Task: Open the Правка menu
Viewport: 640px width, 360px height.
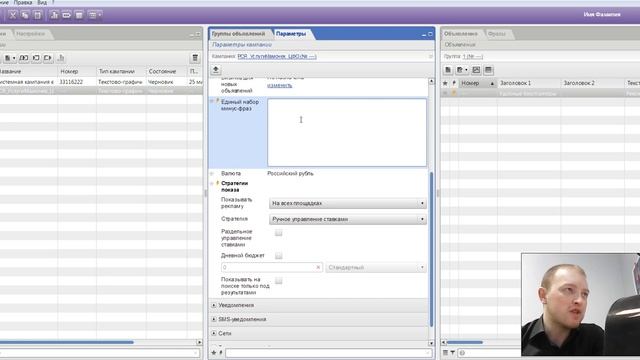Action: coord(23,2)
